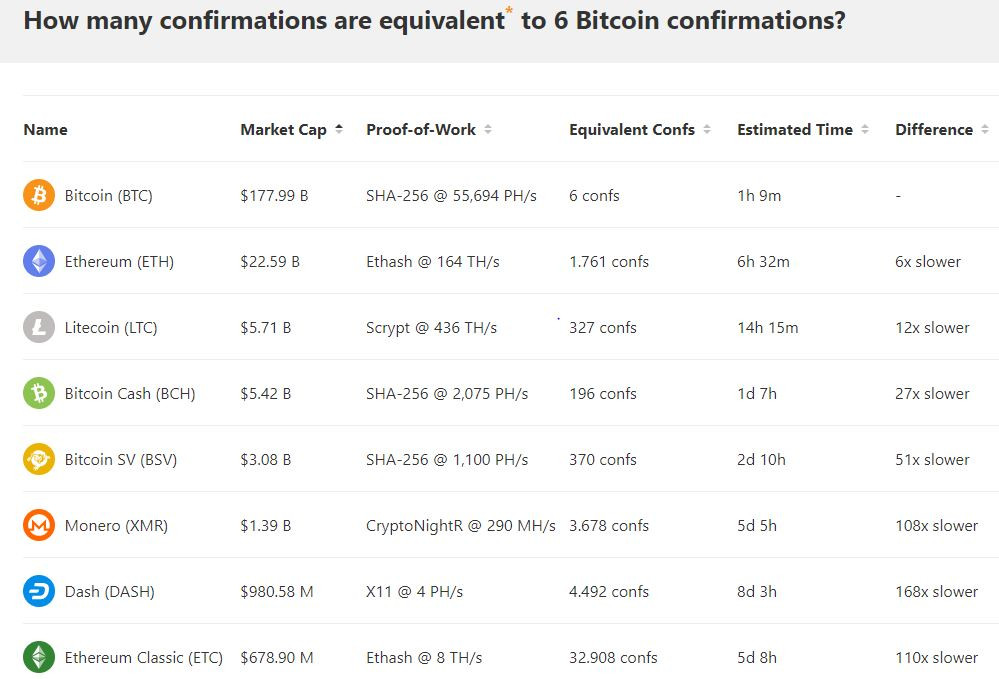Click the Dash (DASH) blue logo icon
The height and width of the screenshot is (679, 999).
(x=39, y=591)
